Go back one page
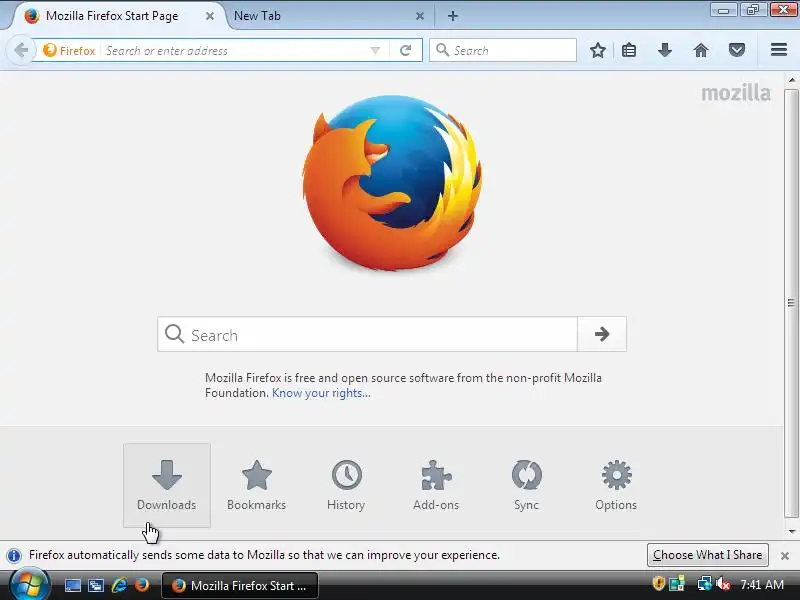800x600 pixels. coord(21,50)
